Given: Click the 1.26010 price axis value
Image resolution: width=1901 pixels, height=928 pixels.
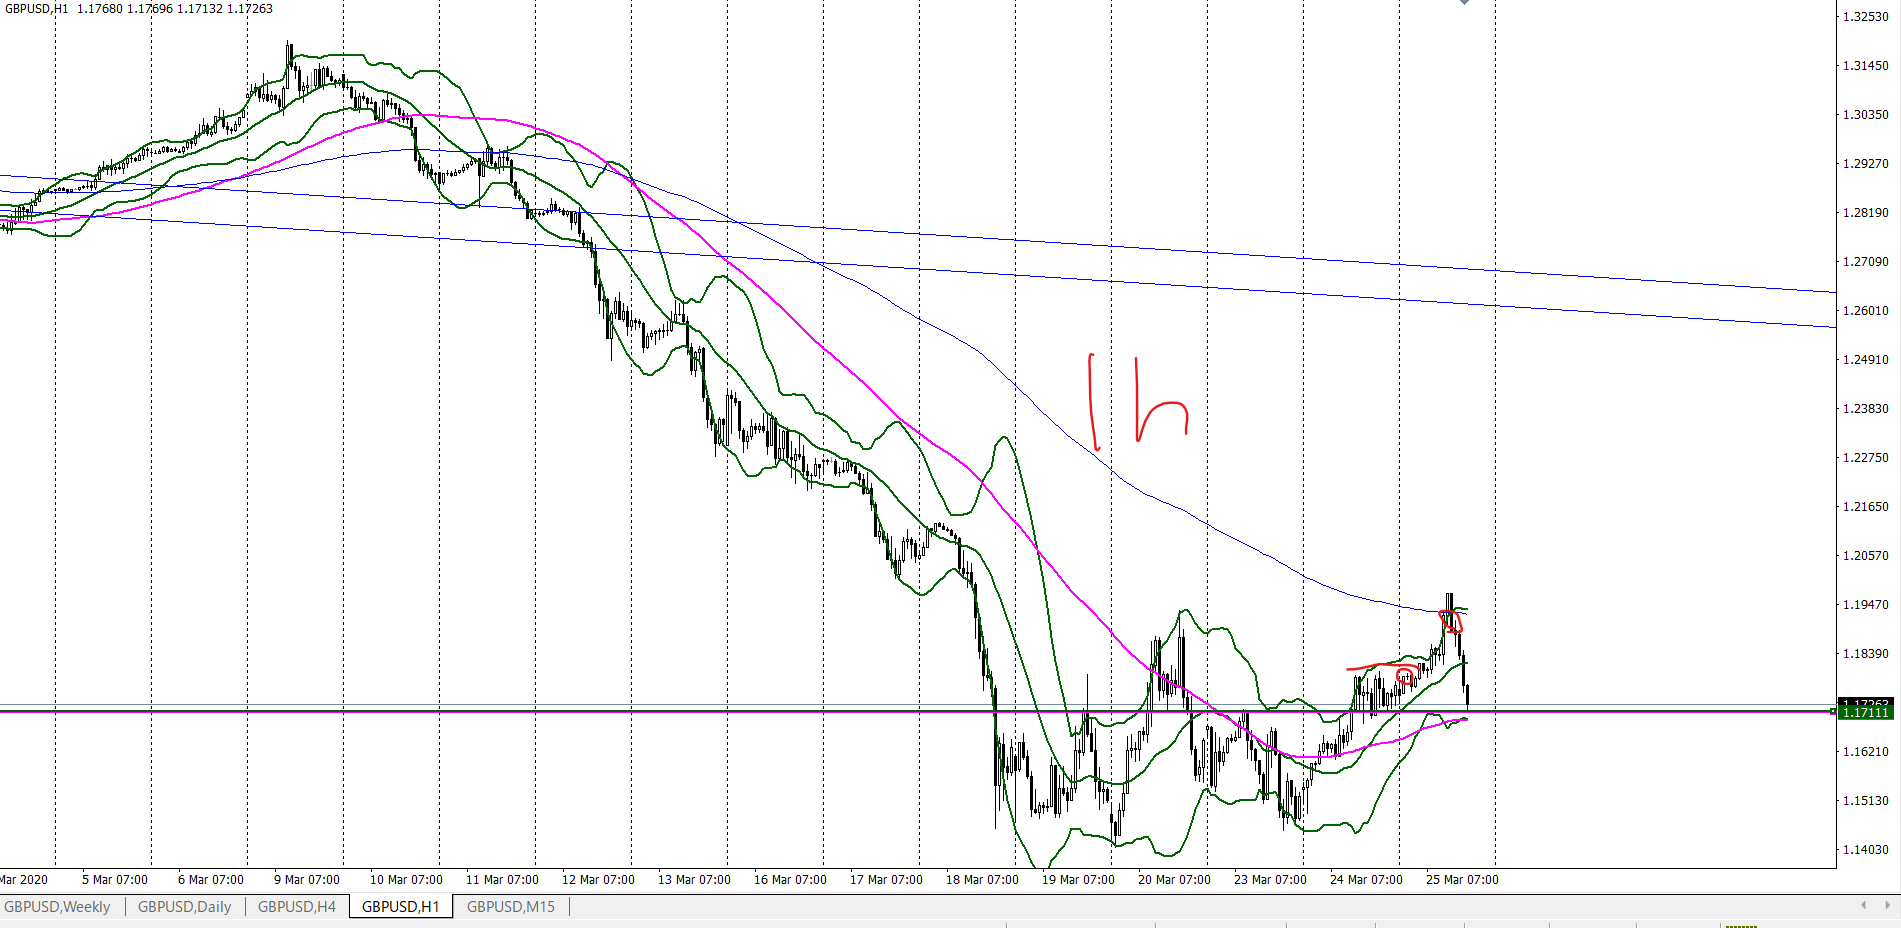Looking at the screenshot, I should (x=1866, y=311).
